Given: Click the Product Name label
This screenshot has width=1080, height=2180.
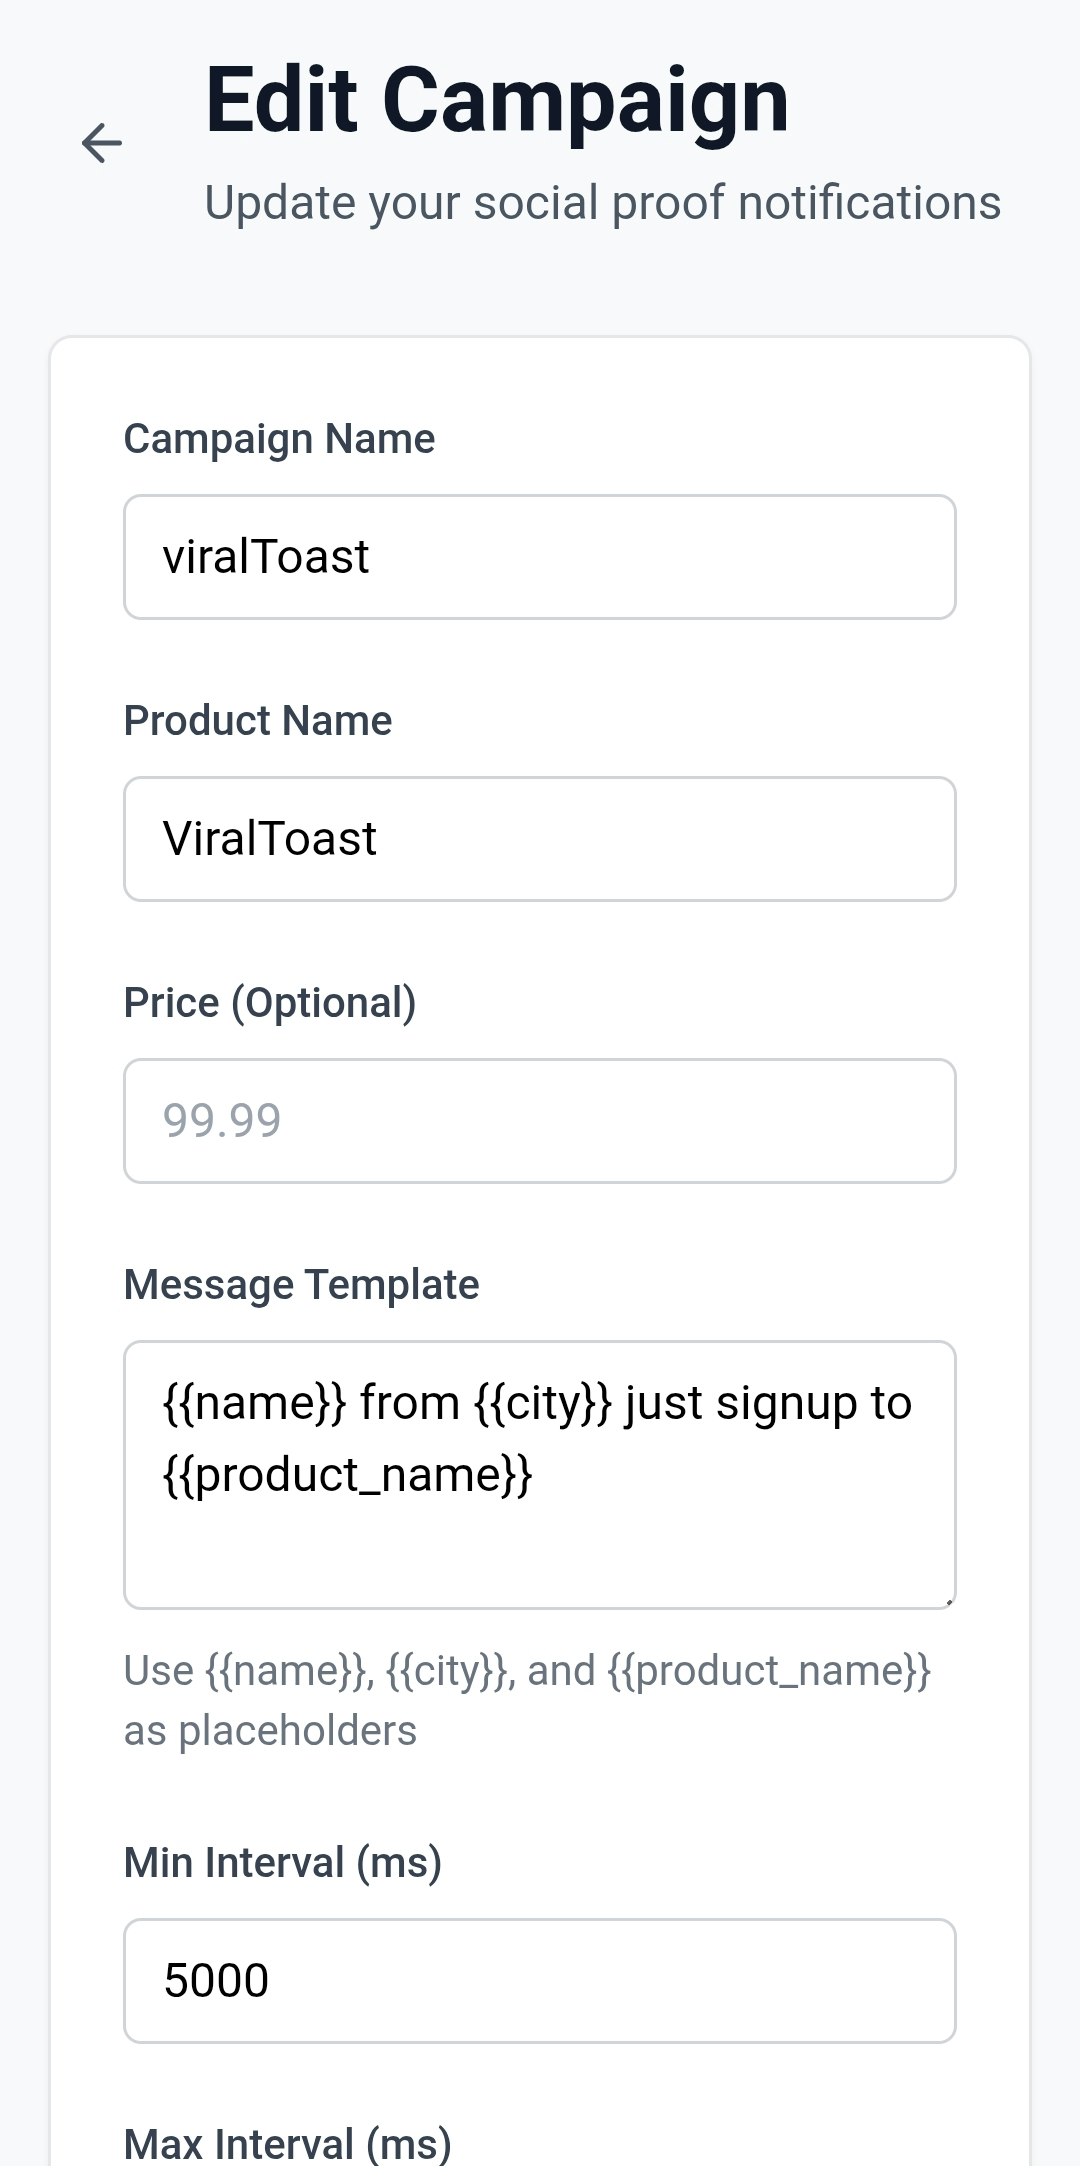Looking at the screenshot, I should click(257, 719).
